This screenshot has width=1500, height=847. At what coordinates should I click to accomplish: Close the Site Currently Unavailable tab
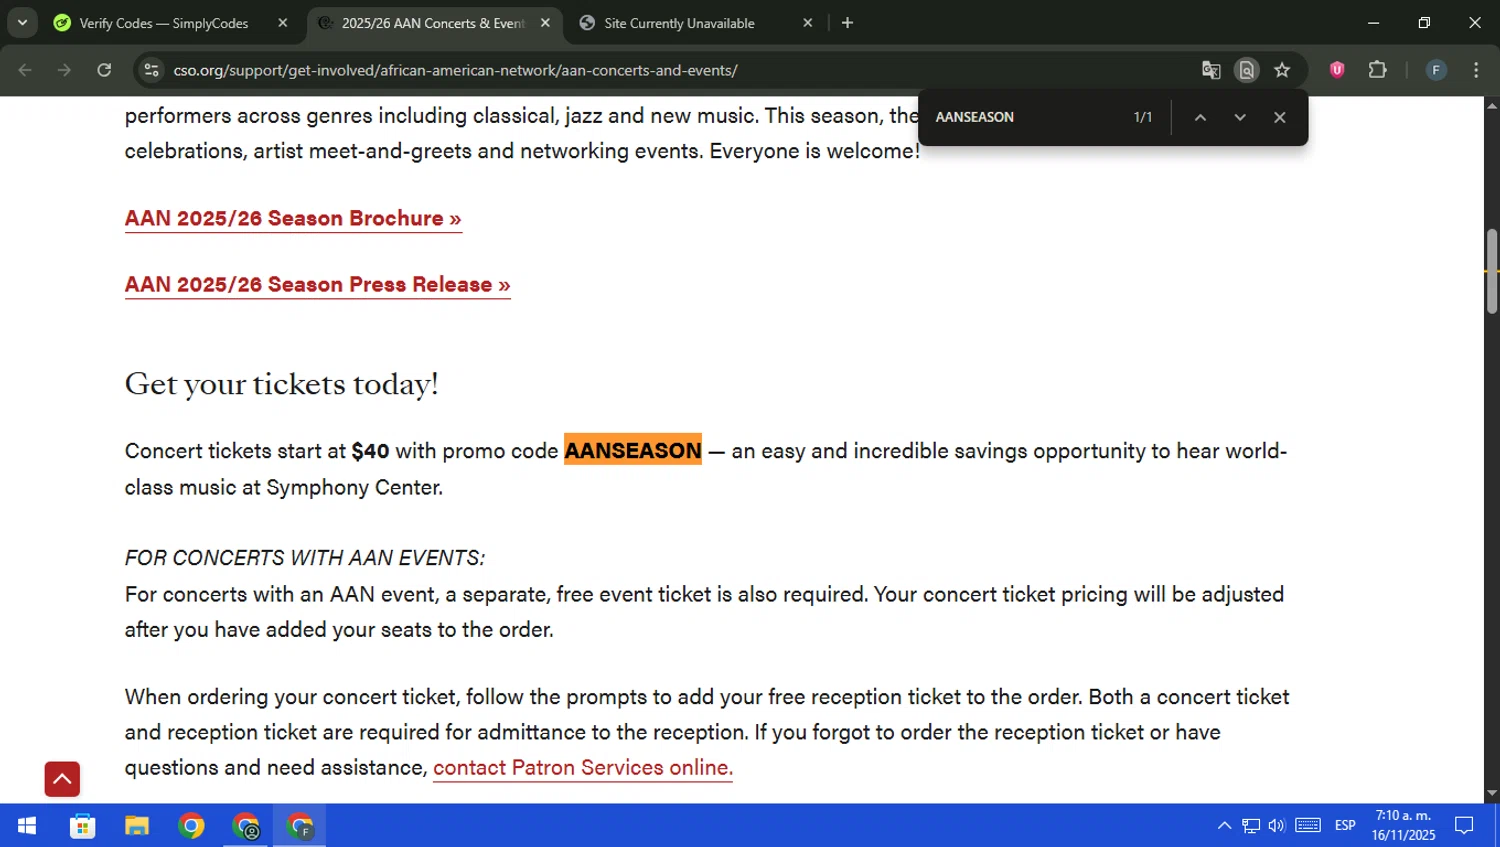pos(808,23)
